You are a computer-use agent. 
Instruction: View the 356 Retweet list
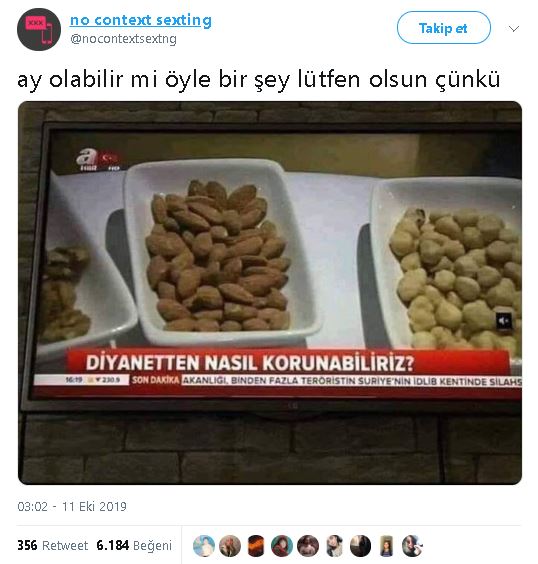pyautogui.click(x=53, y=545)
